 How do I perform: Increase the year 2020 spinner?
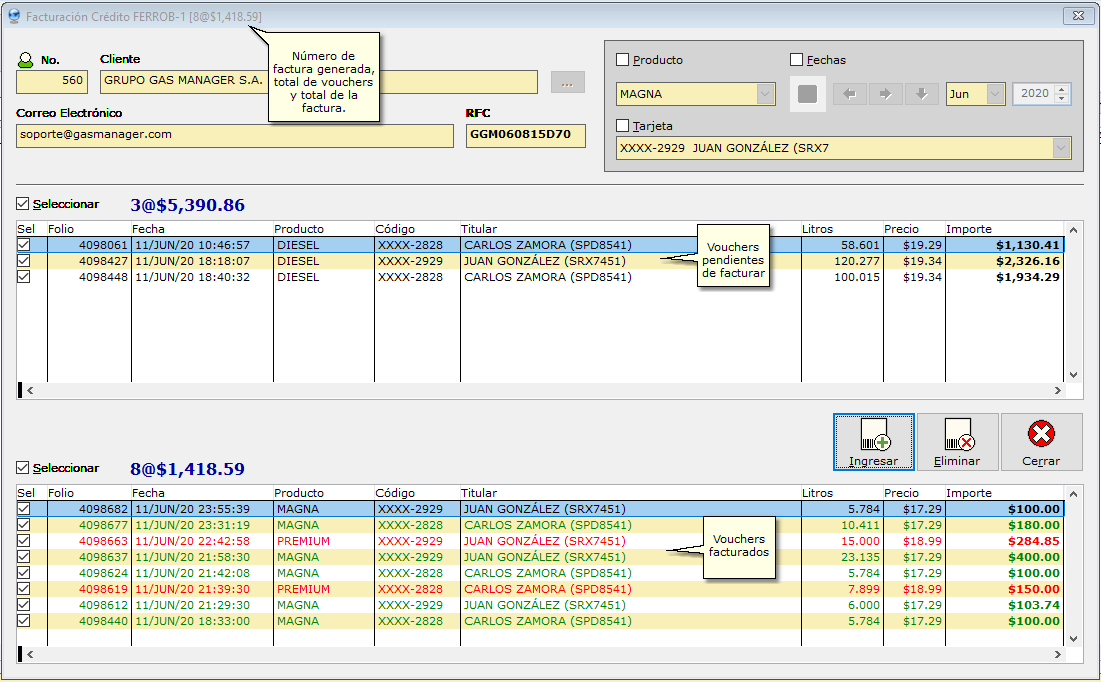1062,89
